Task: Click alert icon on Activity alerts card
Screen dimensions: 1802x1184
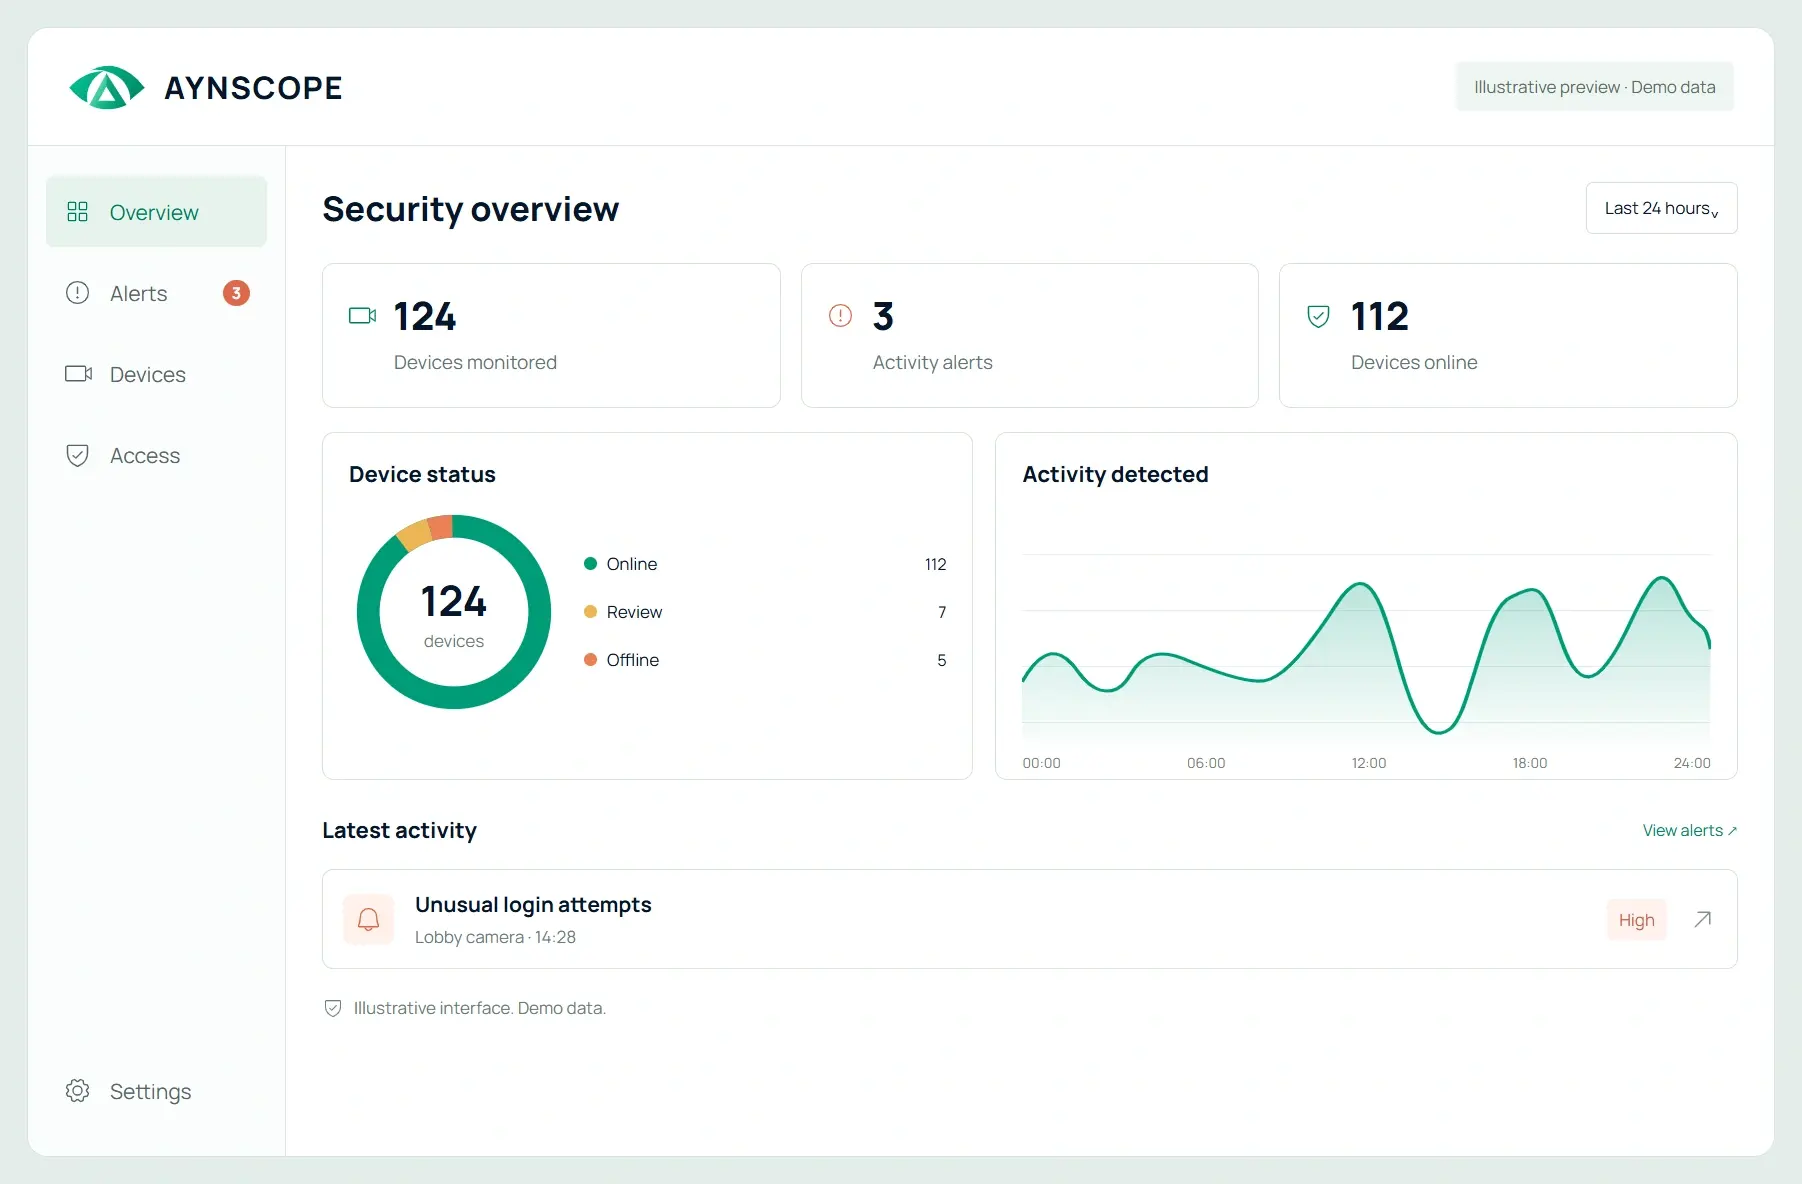Action: tap(840, 316)
